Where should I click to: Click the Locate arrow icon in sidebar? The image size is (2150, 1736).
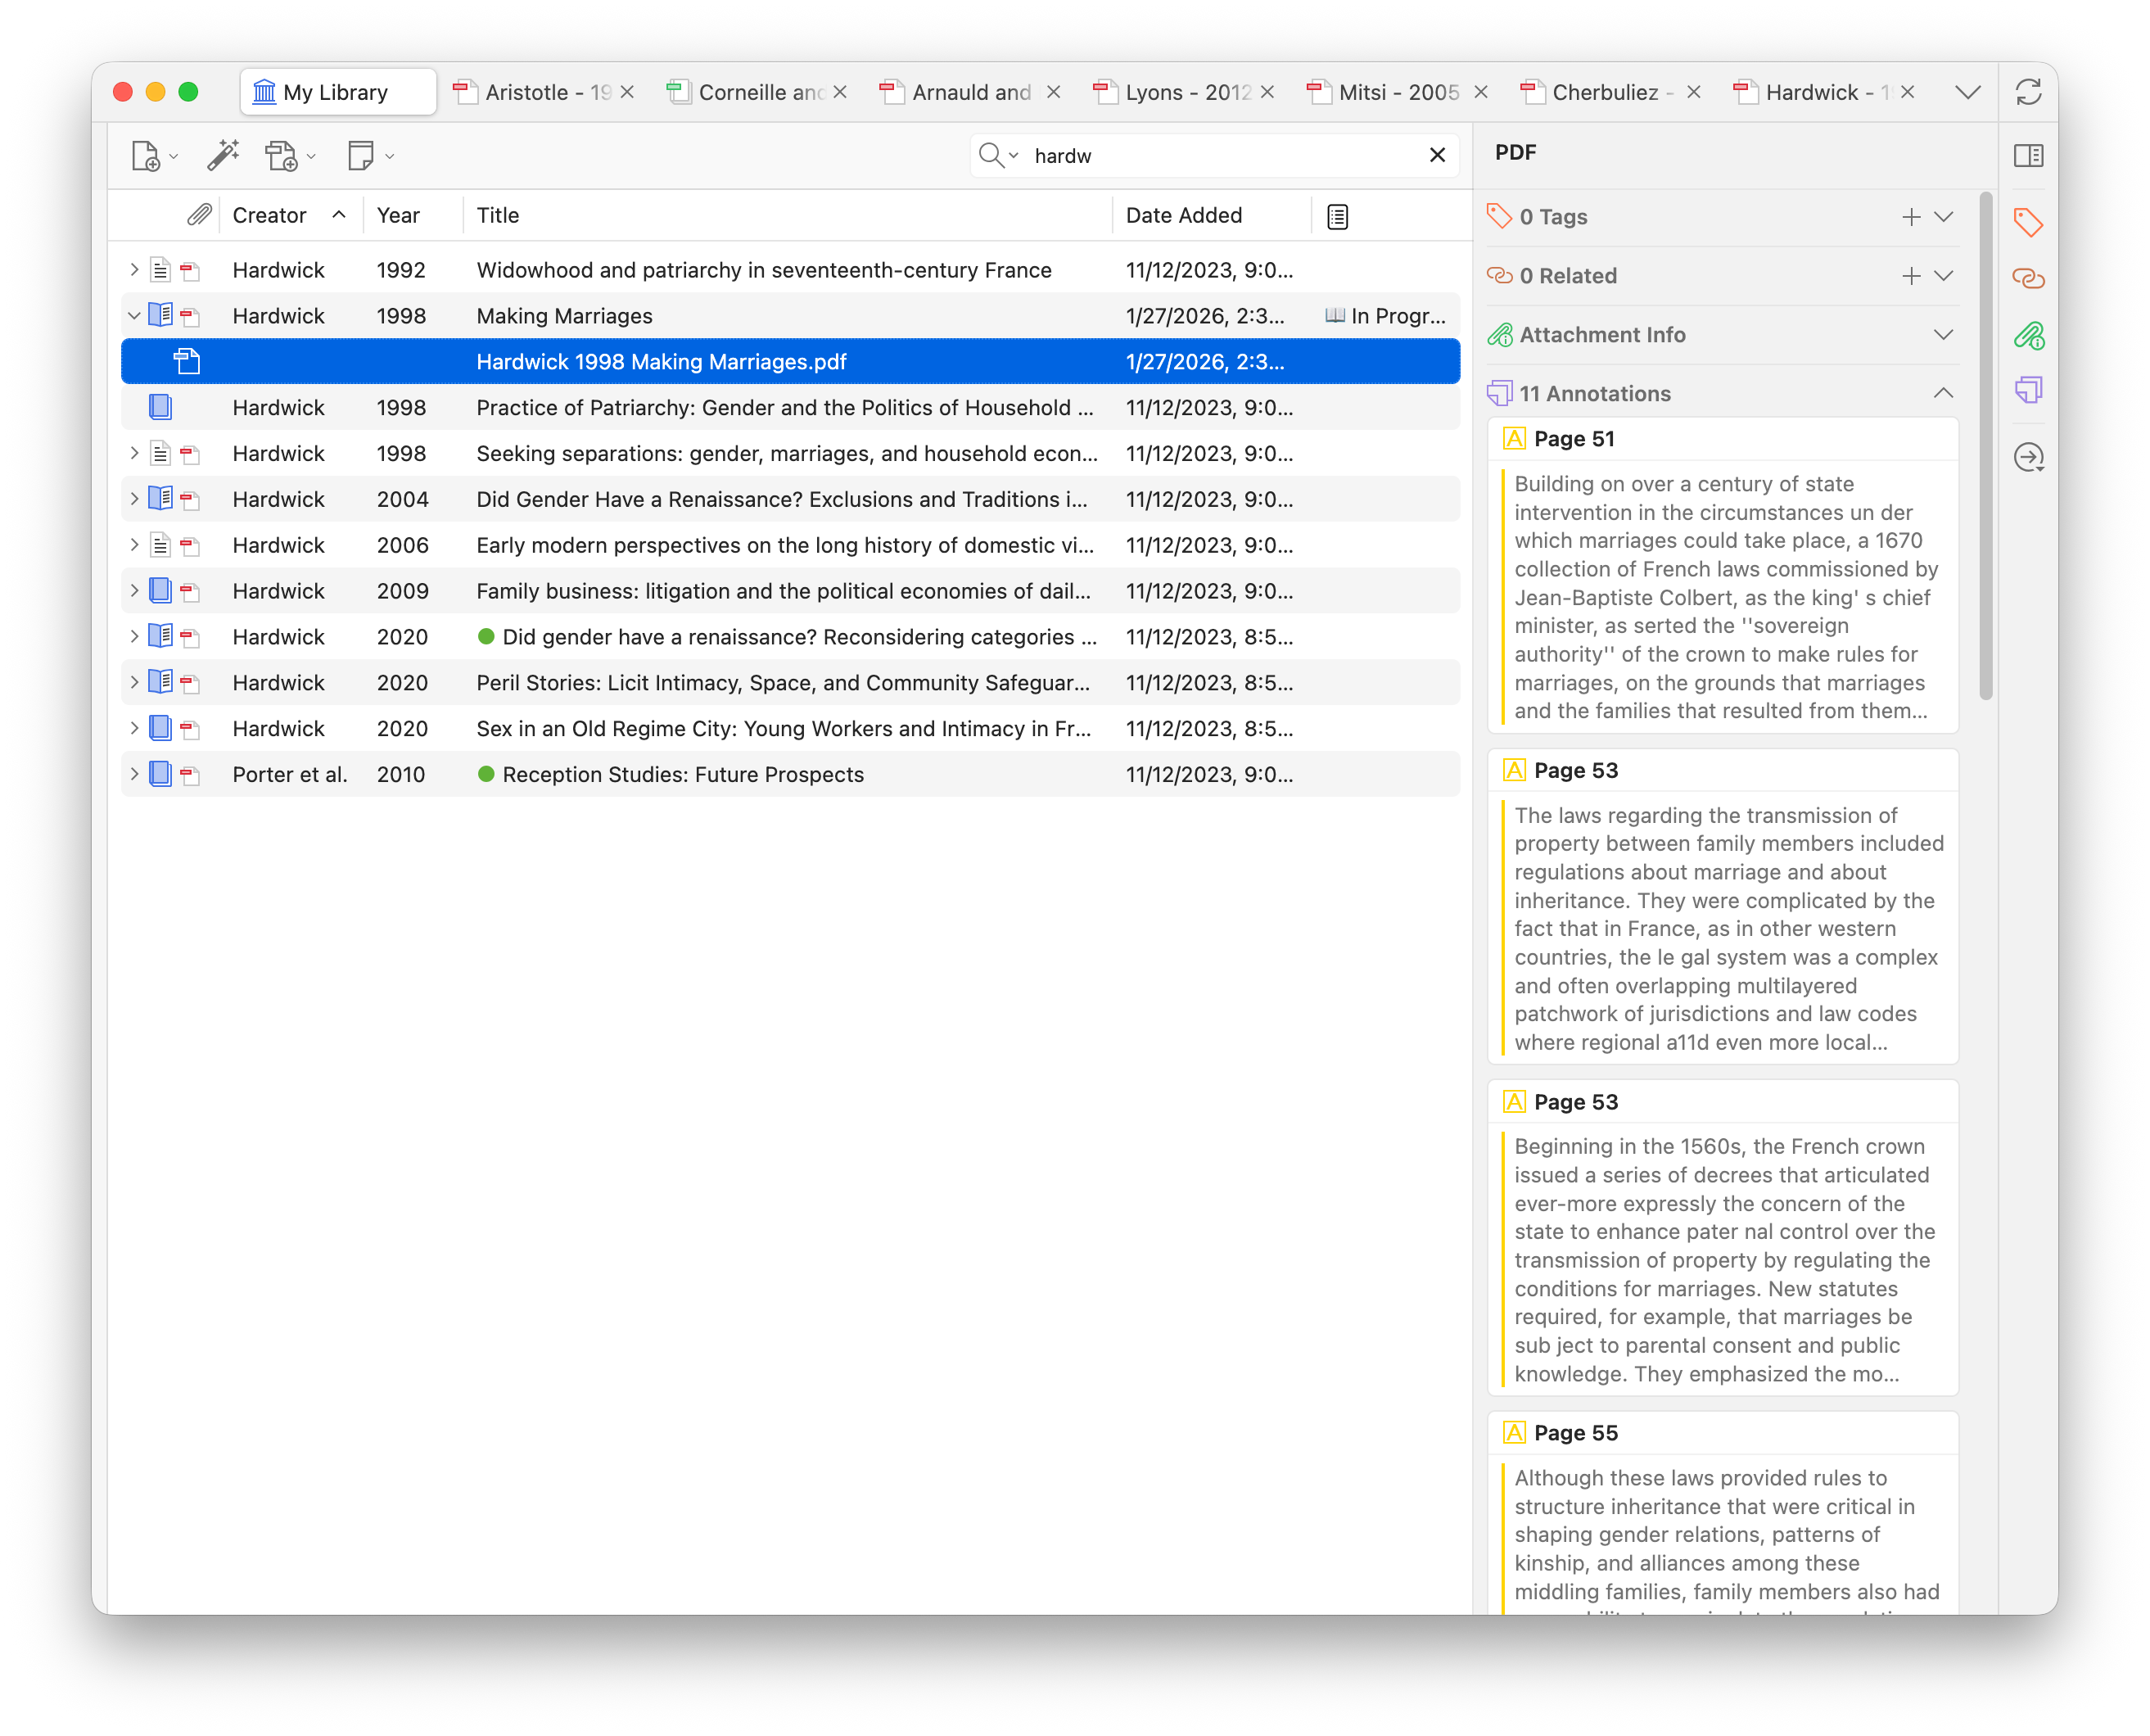[2028, 458]
